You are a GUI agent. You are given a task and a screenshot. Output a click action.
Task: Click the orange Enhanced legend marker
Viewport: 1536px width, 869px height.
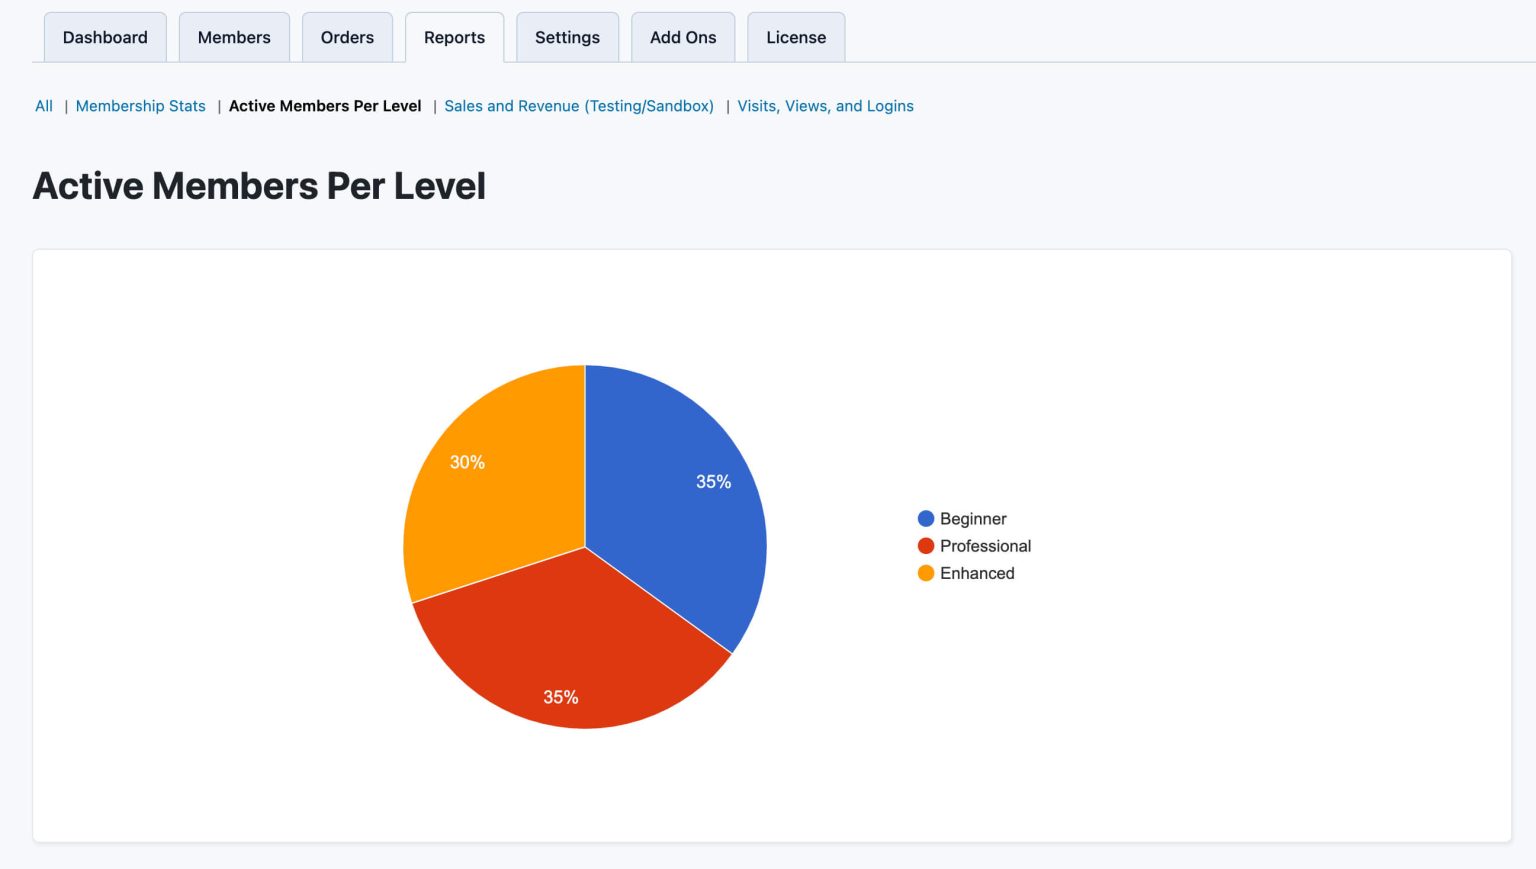pyautogui.click(x=925, y=573)
